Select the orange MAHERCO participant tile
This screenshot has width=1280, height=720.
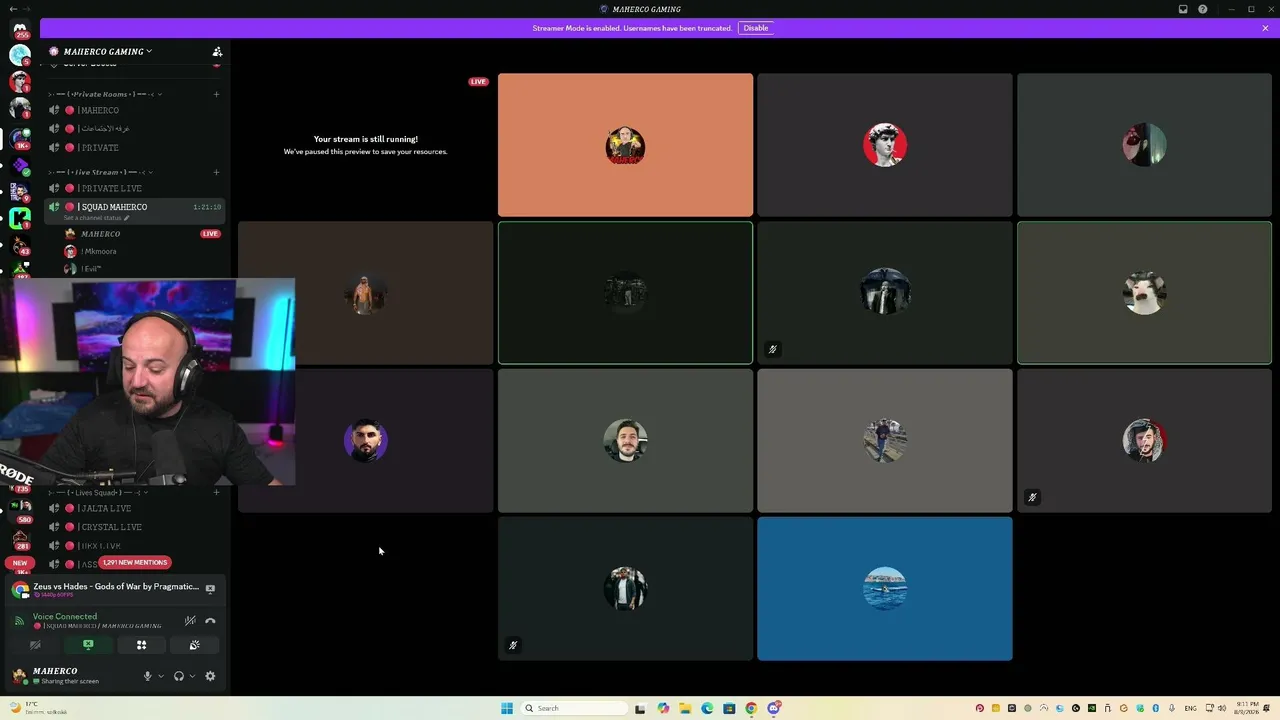(x=625, y=145)
